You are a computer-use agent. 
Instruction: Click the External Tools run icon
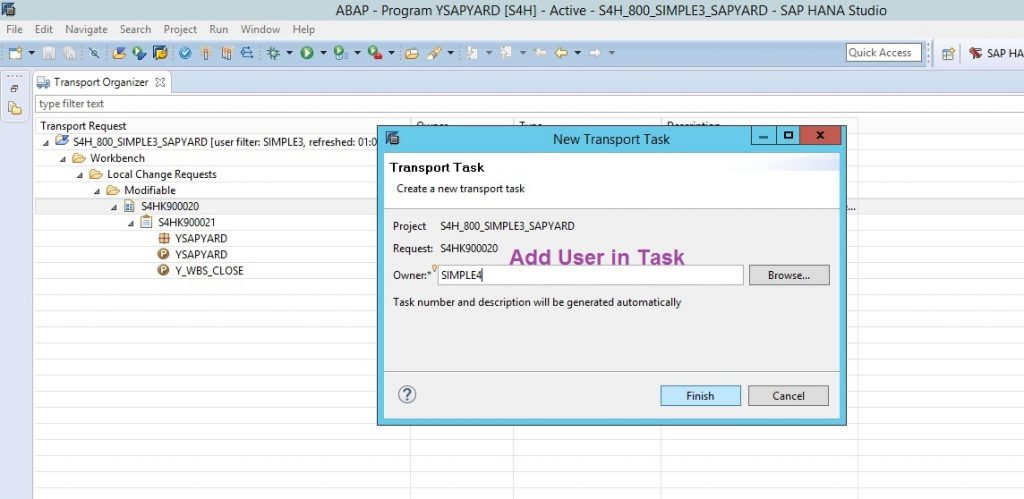(375, 54)
